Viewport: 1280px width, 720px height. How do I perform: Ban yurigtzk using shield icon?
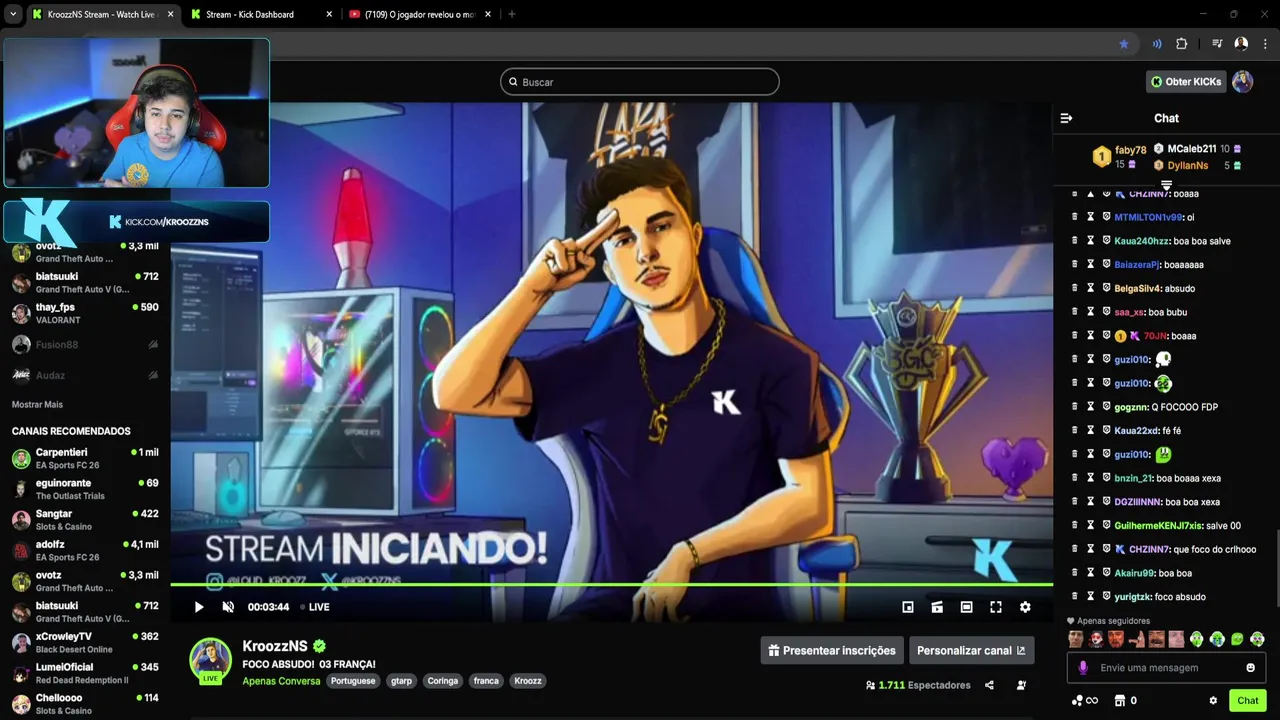pos(1107,596)
